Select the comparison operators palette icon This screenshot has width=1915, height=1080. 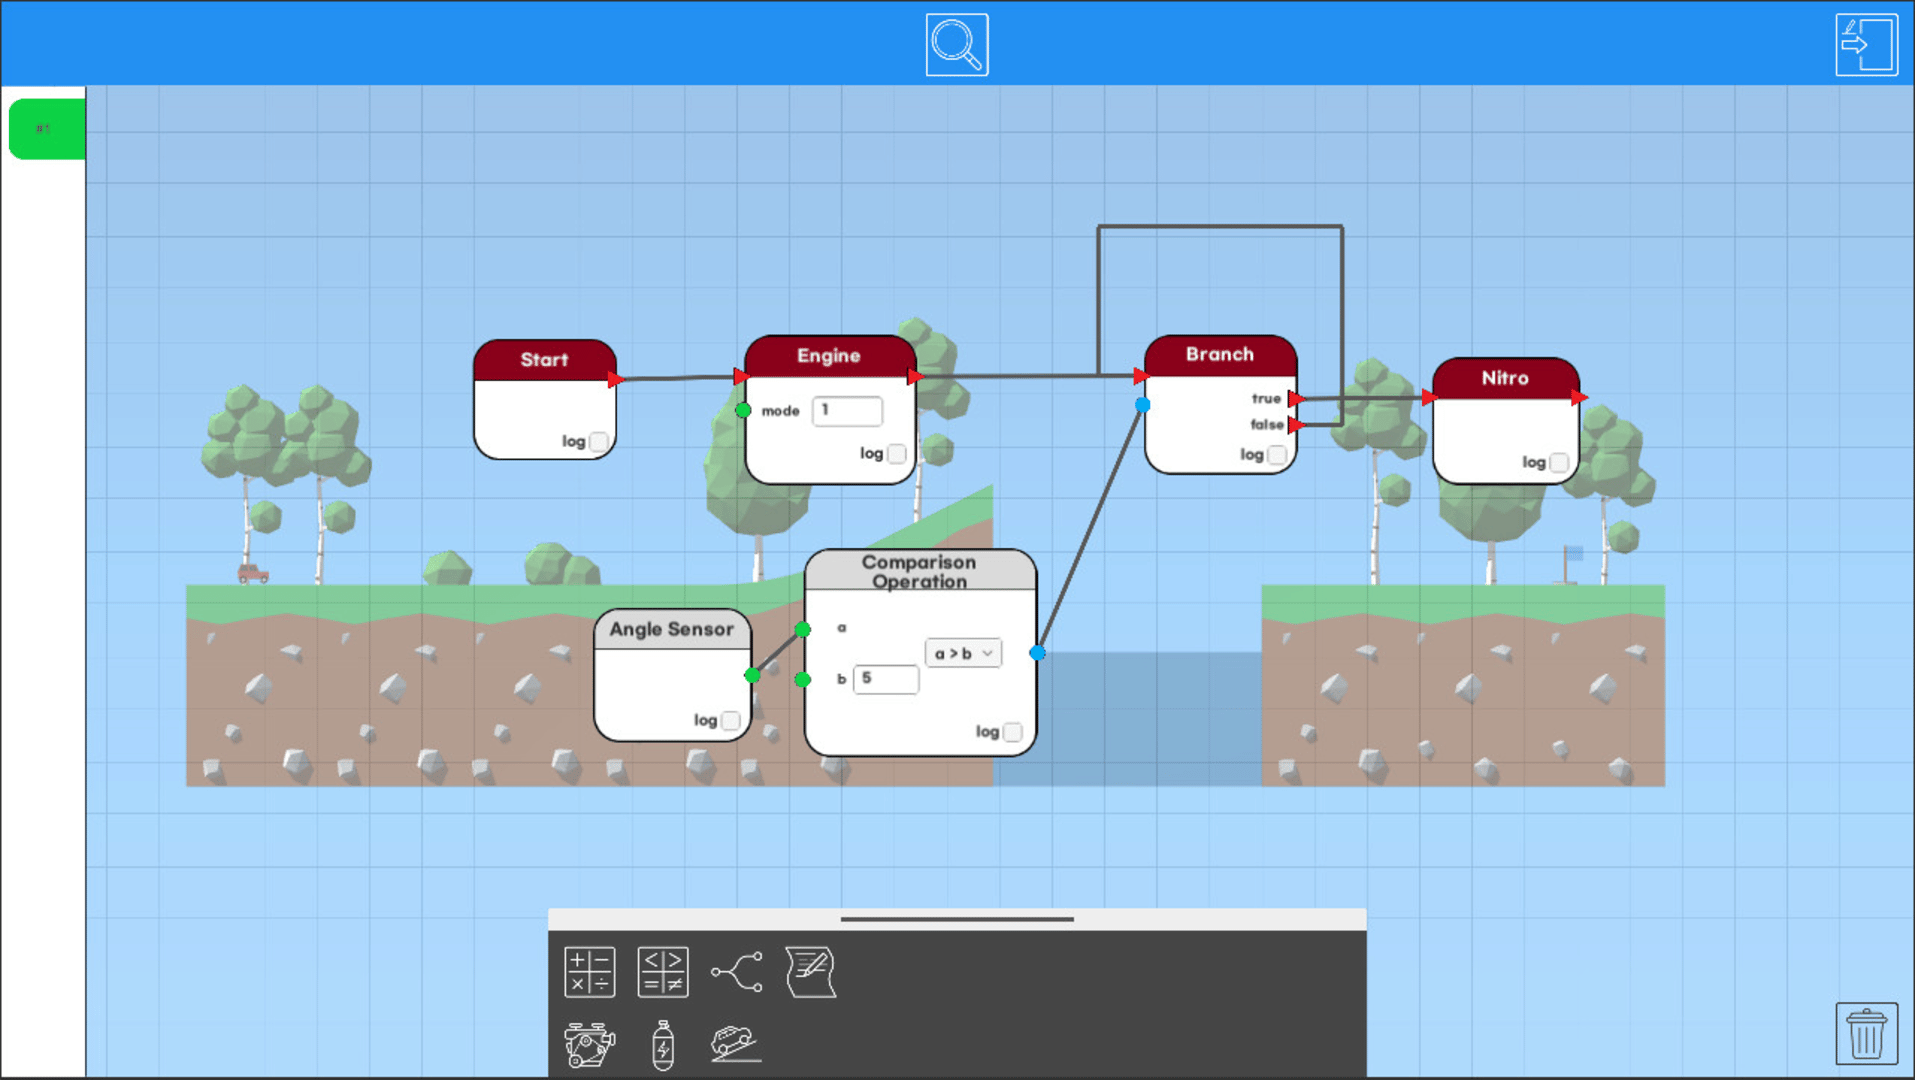pos(662,972)
